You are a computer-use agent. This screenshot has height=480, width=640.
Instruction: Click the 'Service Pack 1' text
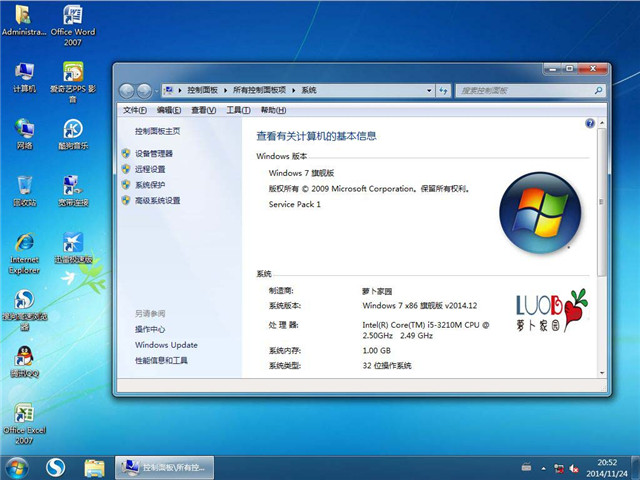(294, 204)
